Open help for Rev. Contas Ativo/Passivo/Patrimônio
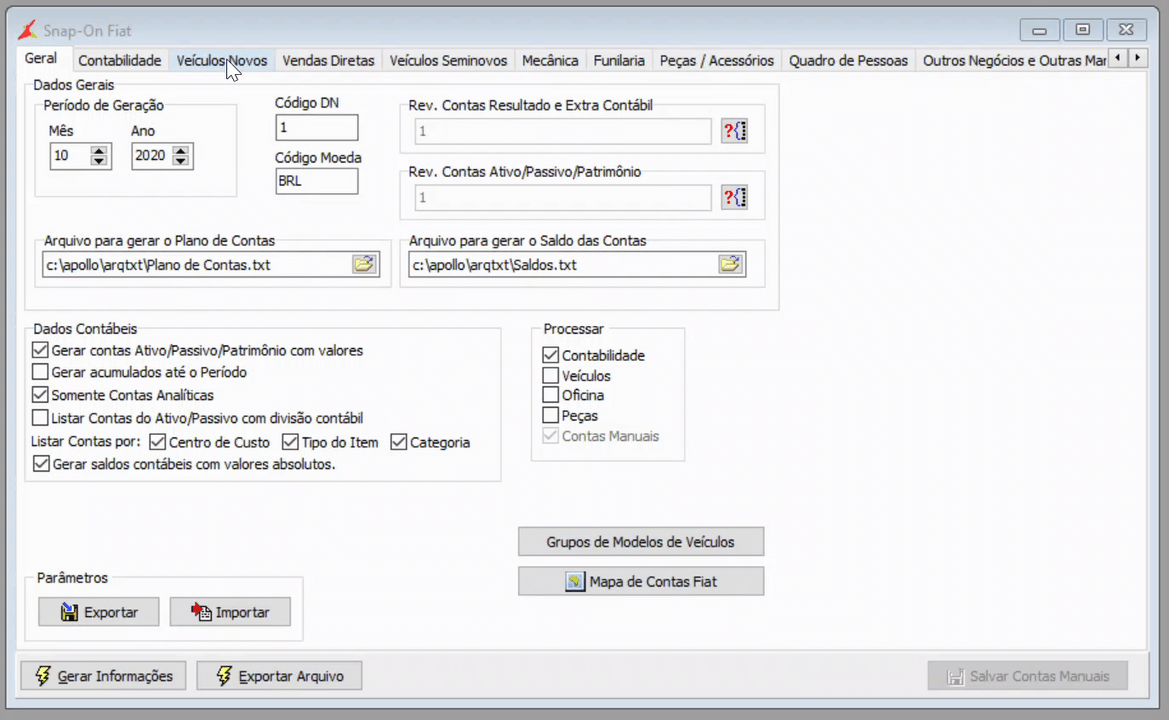Screen dimensions: 1169x720 coord(734,198)
